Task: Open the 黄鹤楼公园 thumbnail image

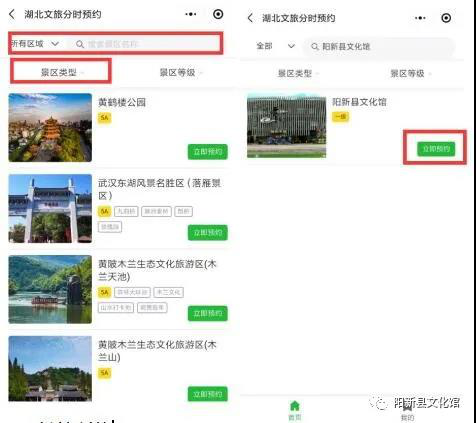Action: 50,128
